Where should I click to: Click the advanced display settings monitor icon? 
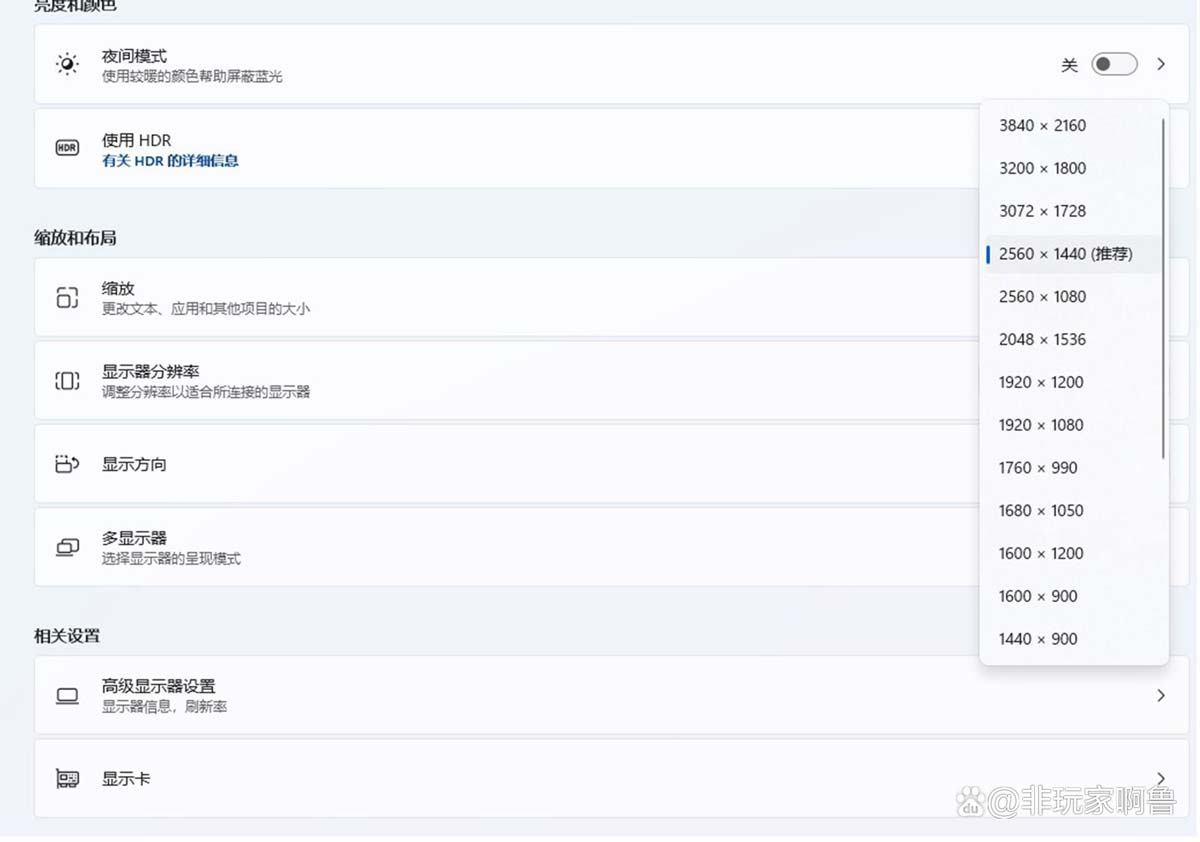(x=67, y=696)
